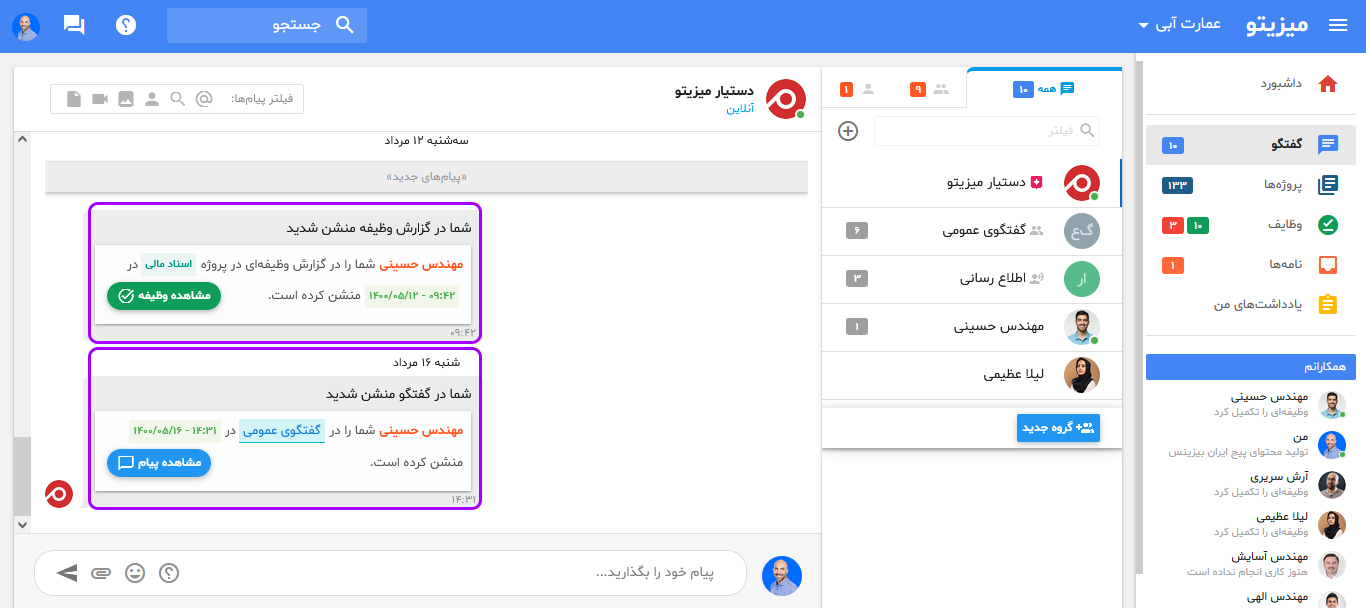Filter messages by person icon
1366x608 pixels.
point(152,99)
